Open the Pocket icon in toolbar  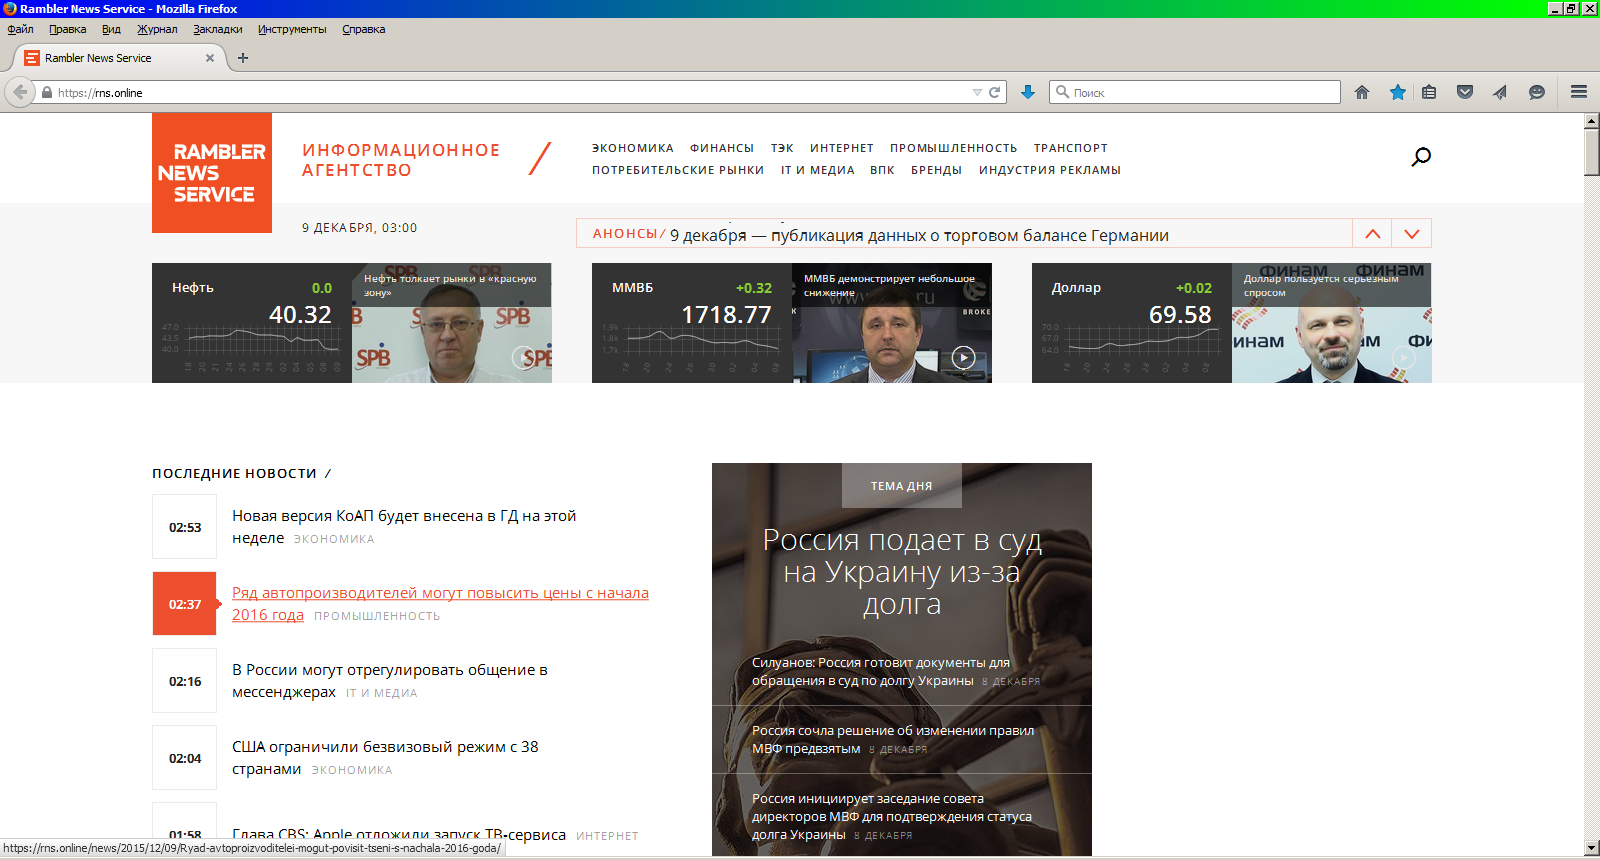coord(1465,92)
